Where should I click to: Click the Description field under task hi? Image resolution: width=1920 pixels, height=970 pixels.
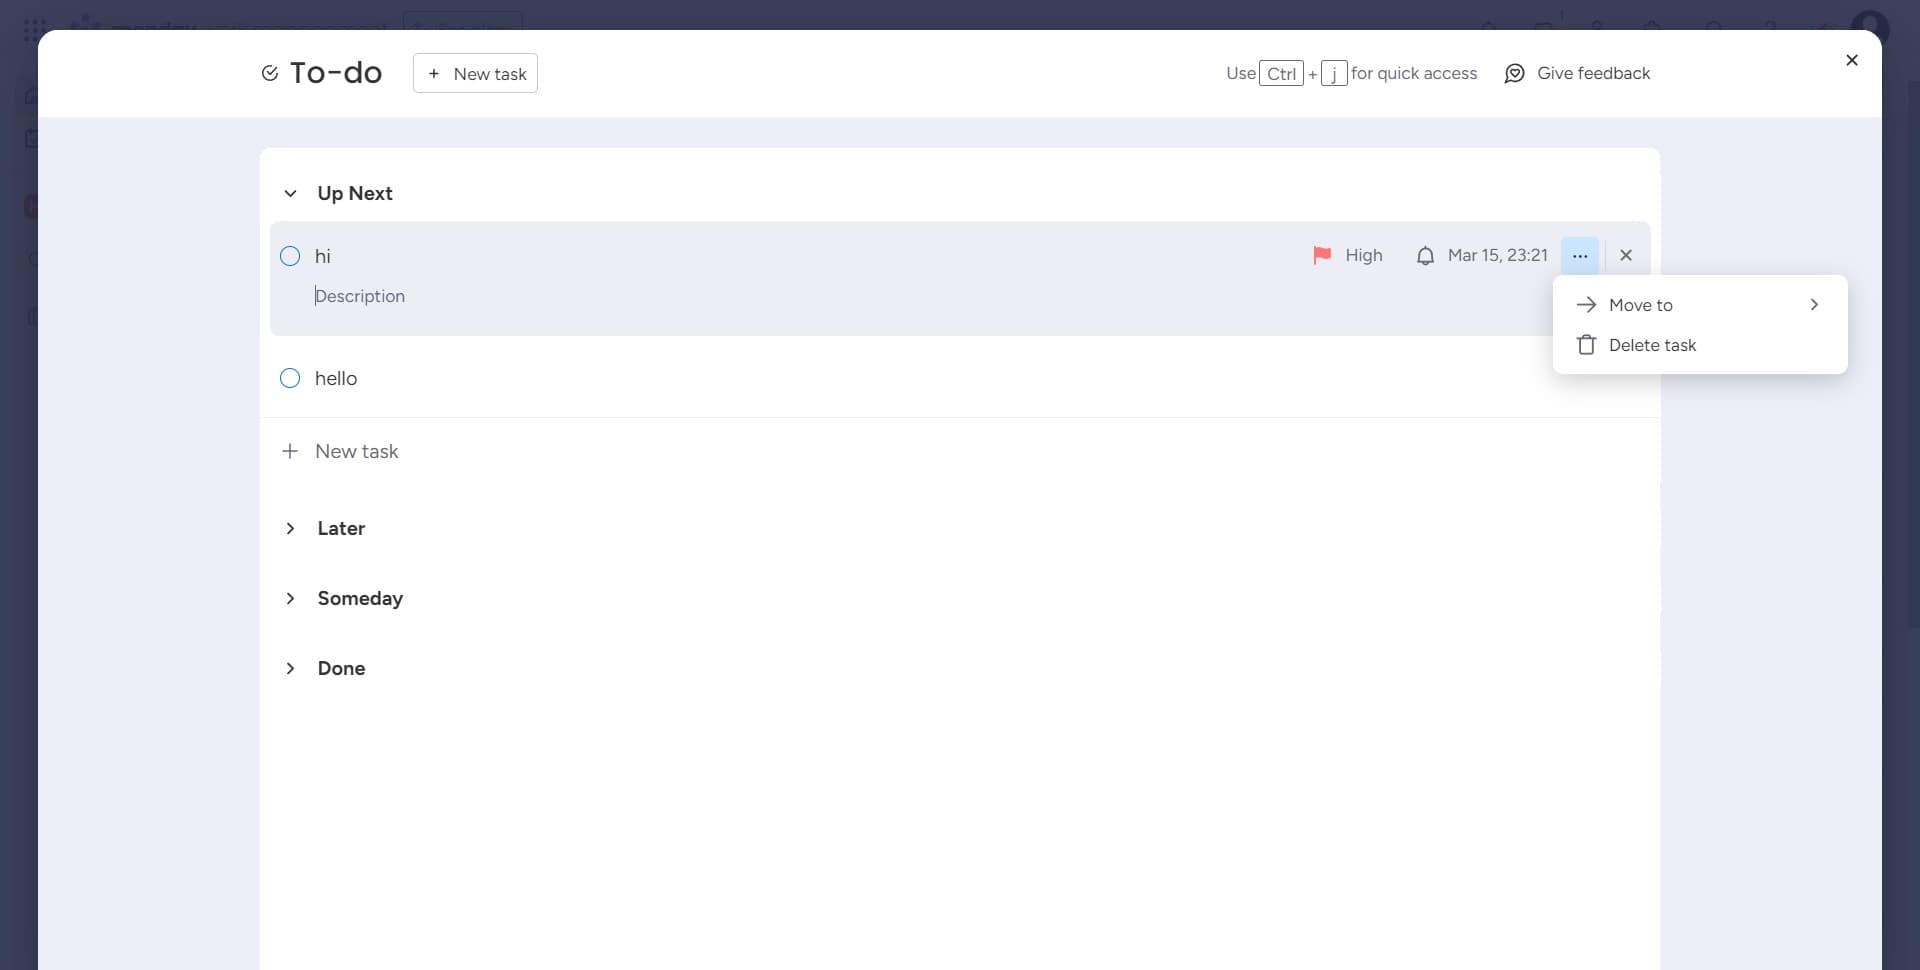360,296
